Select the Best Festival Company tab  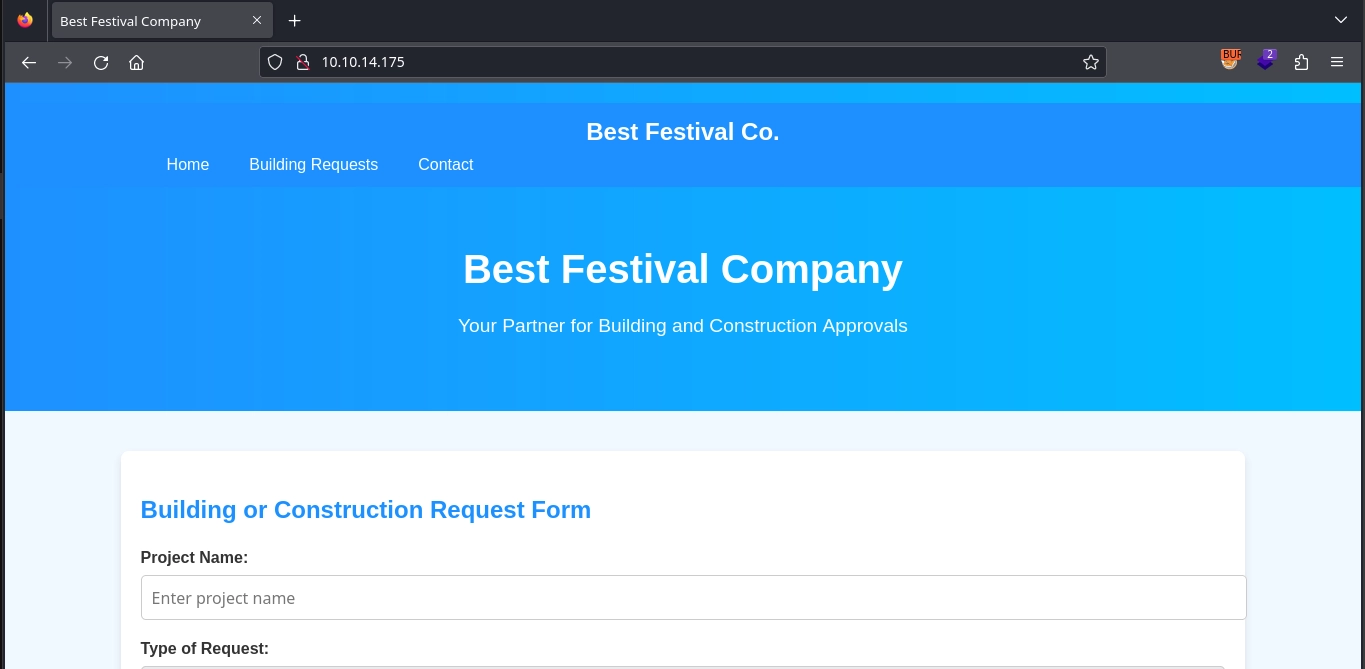click(150, 21)
